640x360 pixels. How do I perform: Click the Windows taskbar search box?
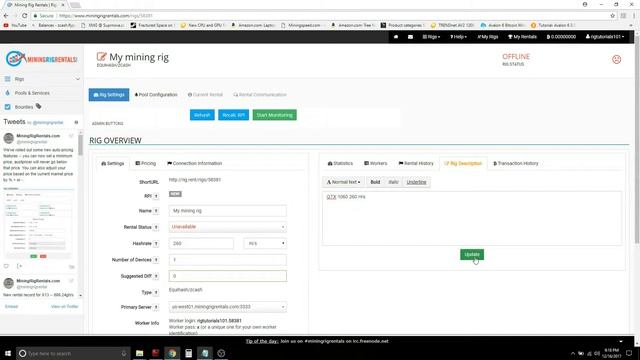(73, 353)
